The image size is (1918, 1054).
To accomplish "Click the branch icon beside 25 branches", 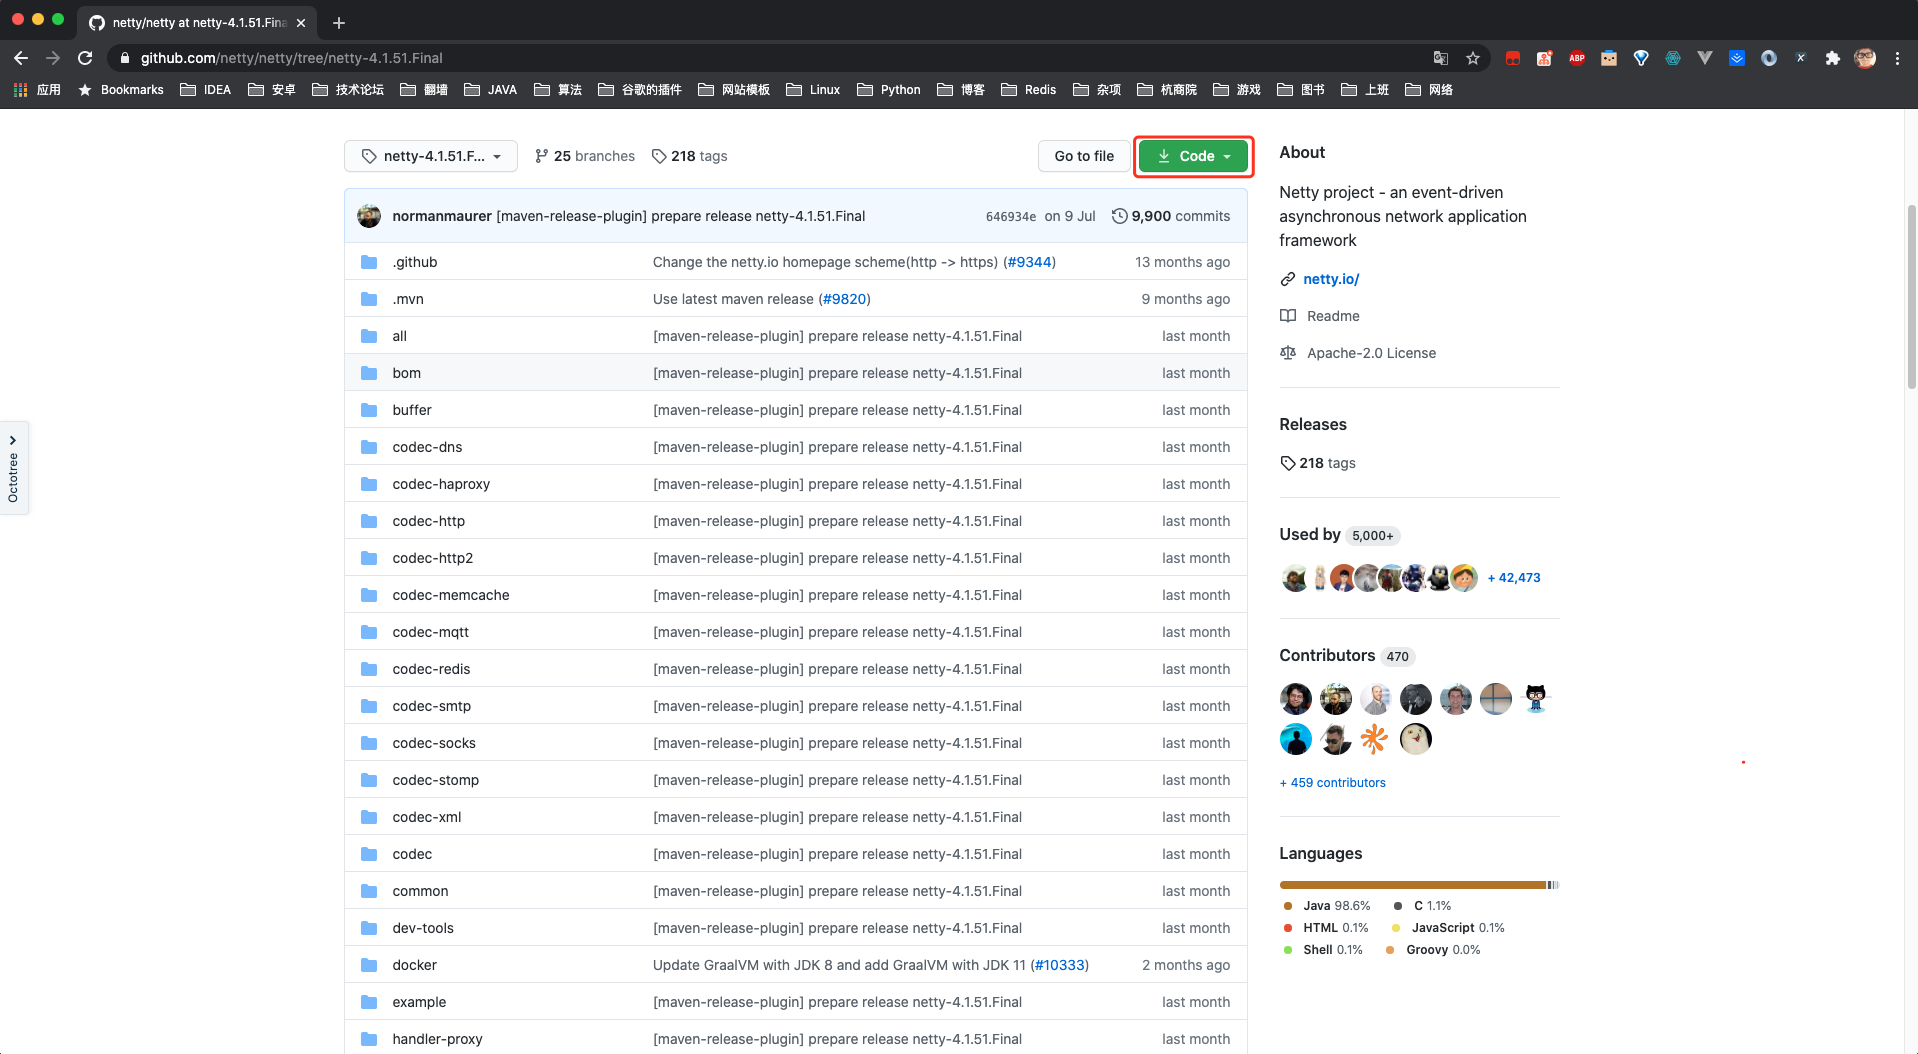I will (541, 156).
